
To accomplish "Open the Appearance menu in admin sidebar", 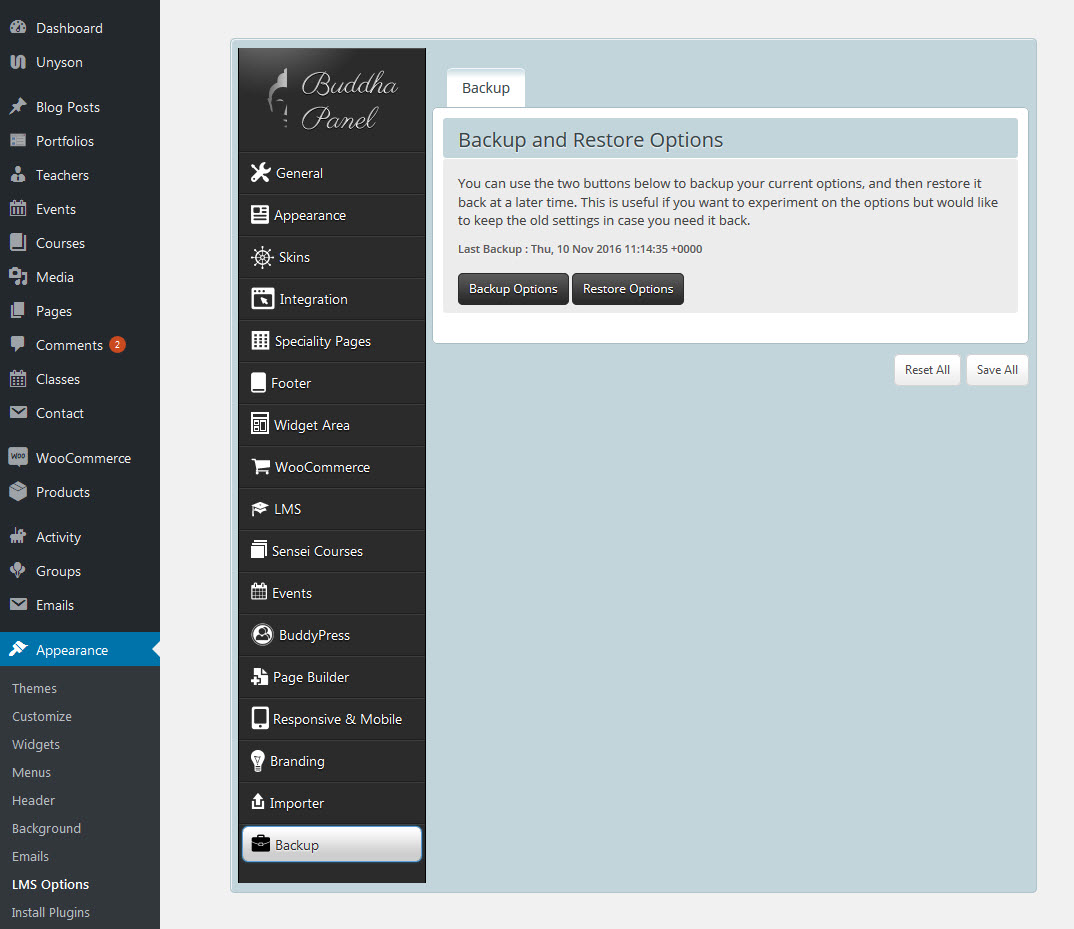I will click(x=72, y=650).
